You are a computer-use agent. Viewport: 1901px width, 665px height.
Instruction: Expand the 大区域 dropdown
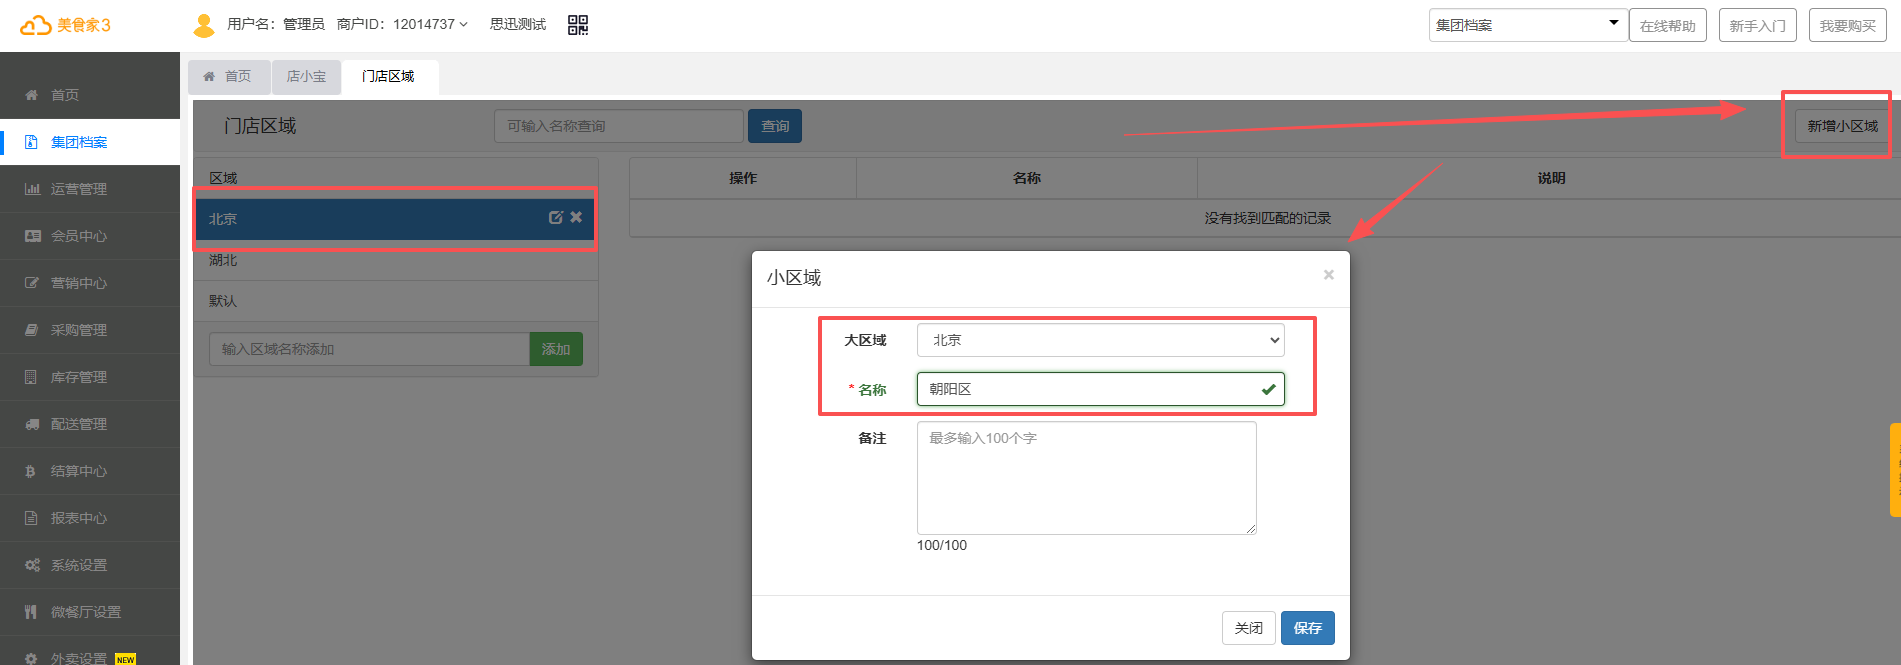(x=1100, y=340)
